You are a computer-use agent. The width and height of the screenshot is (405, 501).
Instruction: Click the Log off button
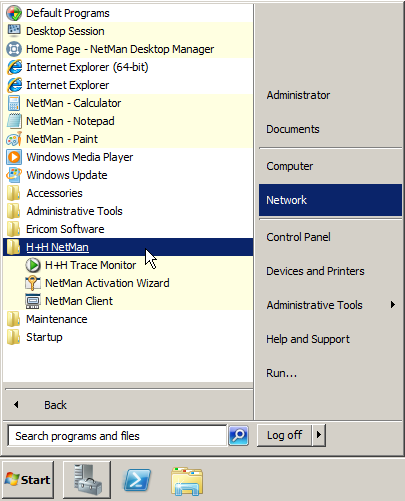point(284,435)
